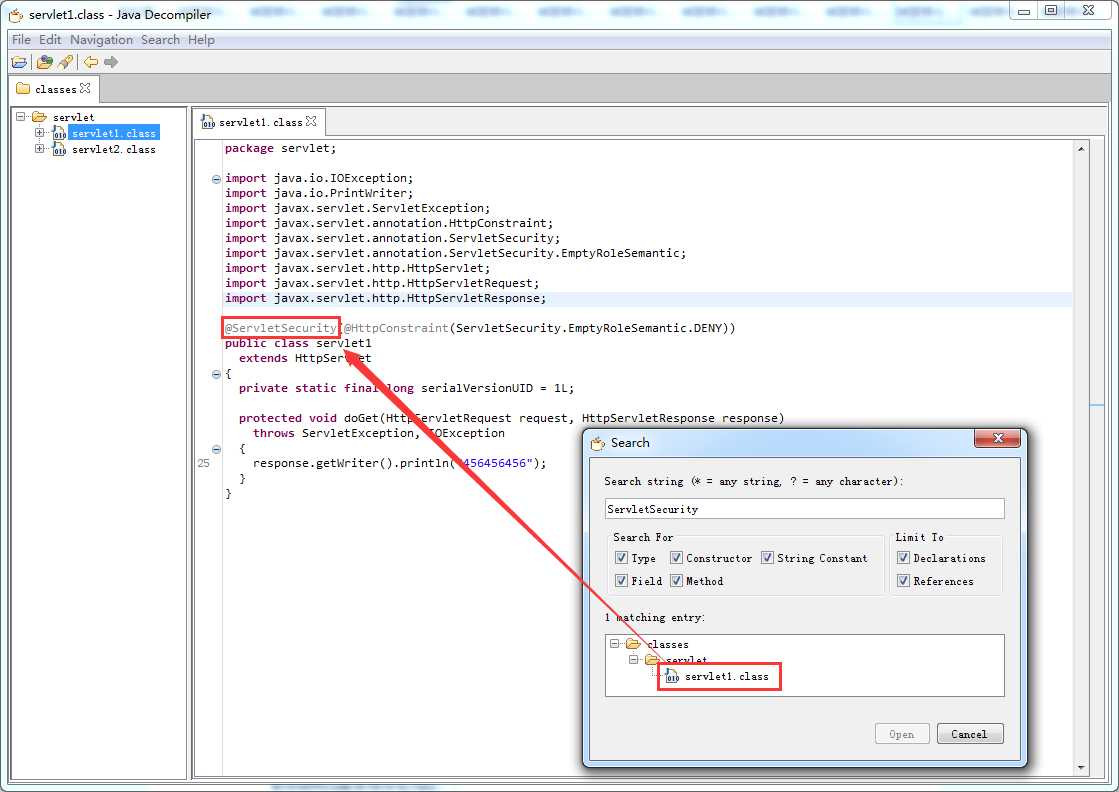Open the File menu

pos(21,40)
